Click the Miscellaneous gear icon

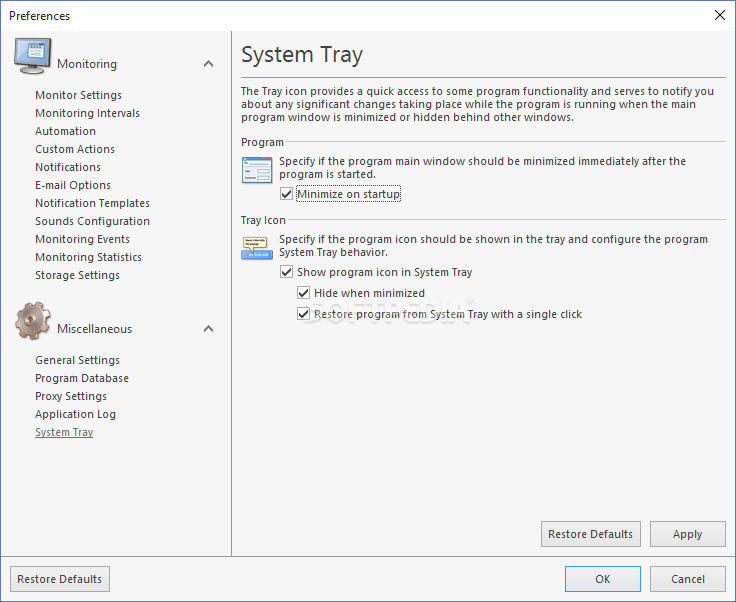click(x=32, y=321)
